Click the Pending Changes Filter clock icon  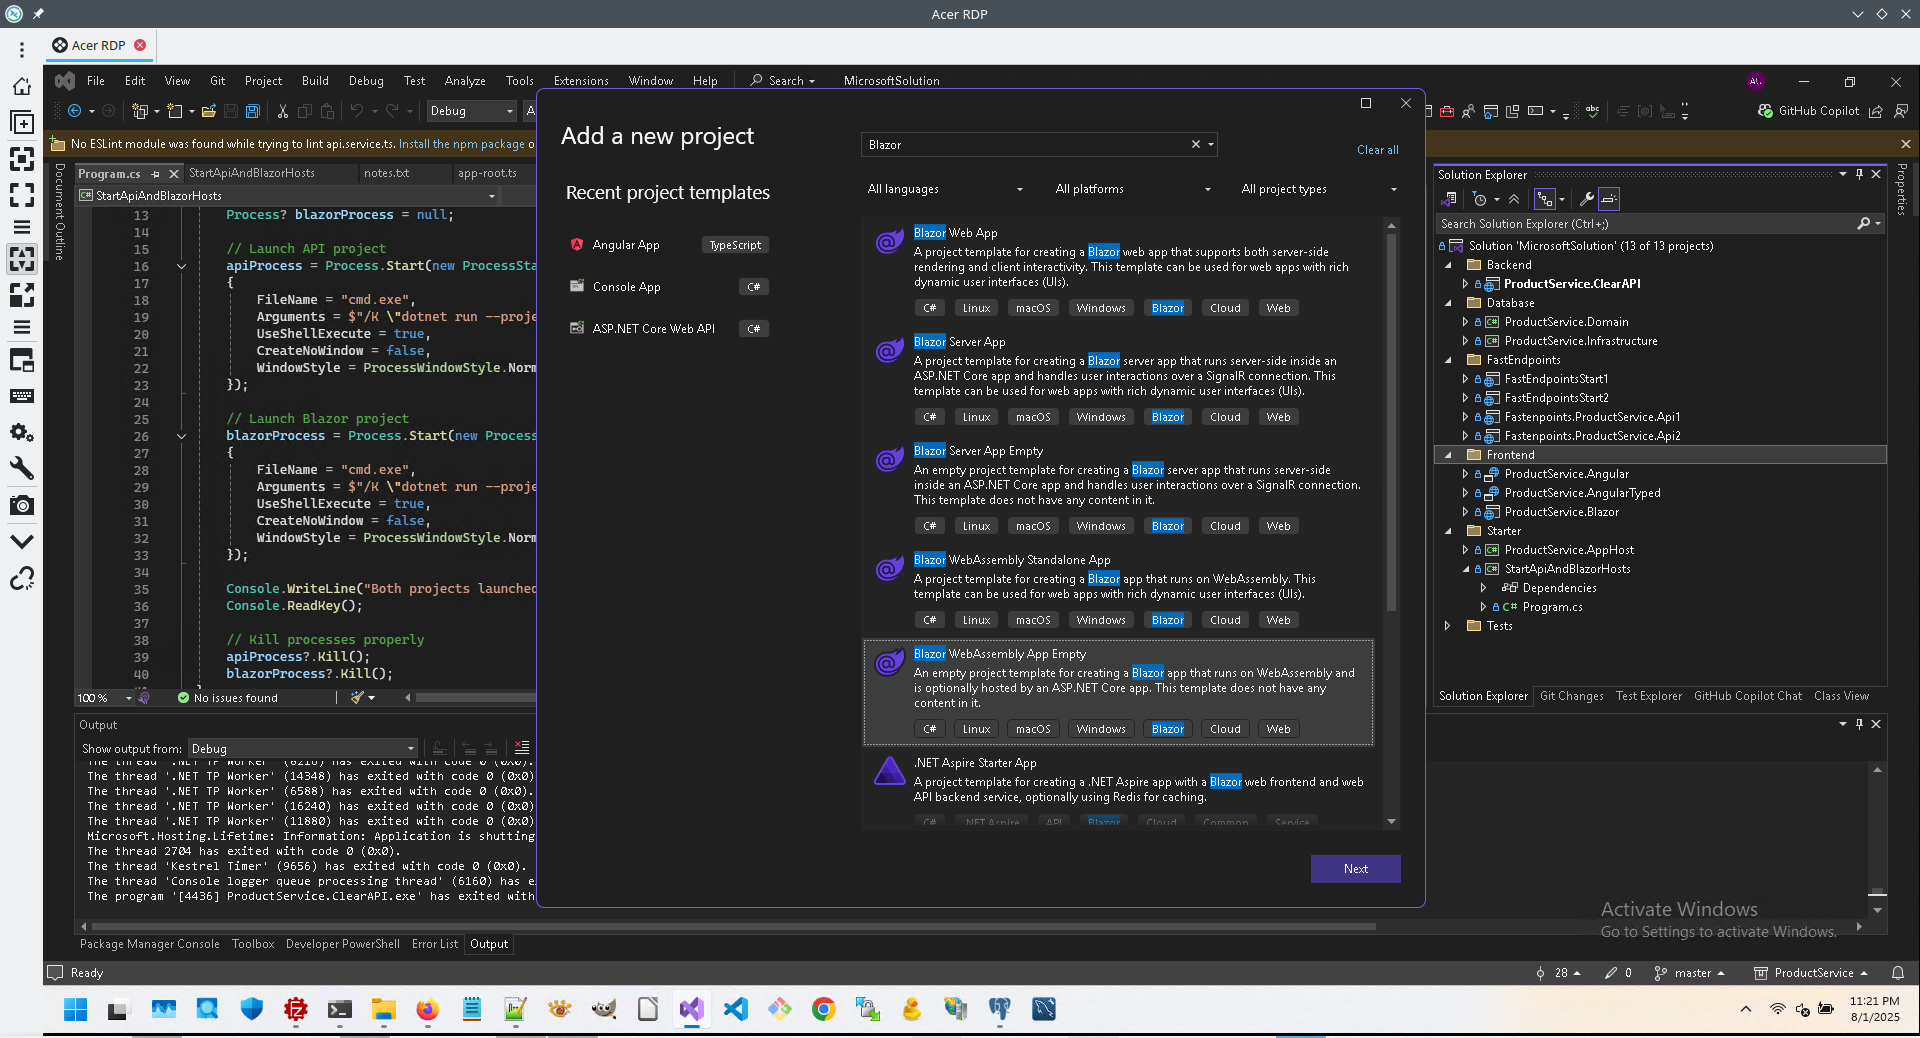tap(1480, 199)
